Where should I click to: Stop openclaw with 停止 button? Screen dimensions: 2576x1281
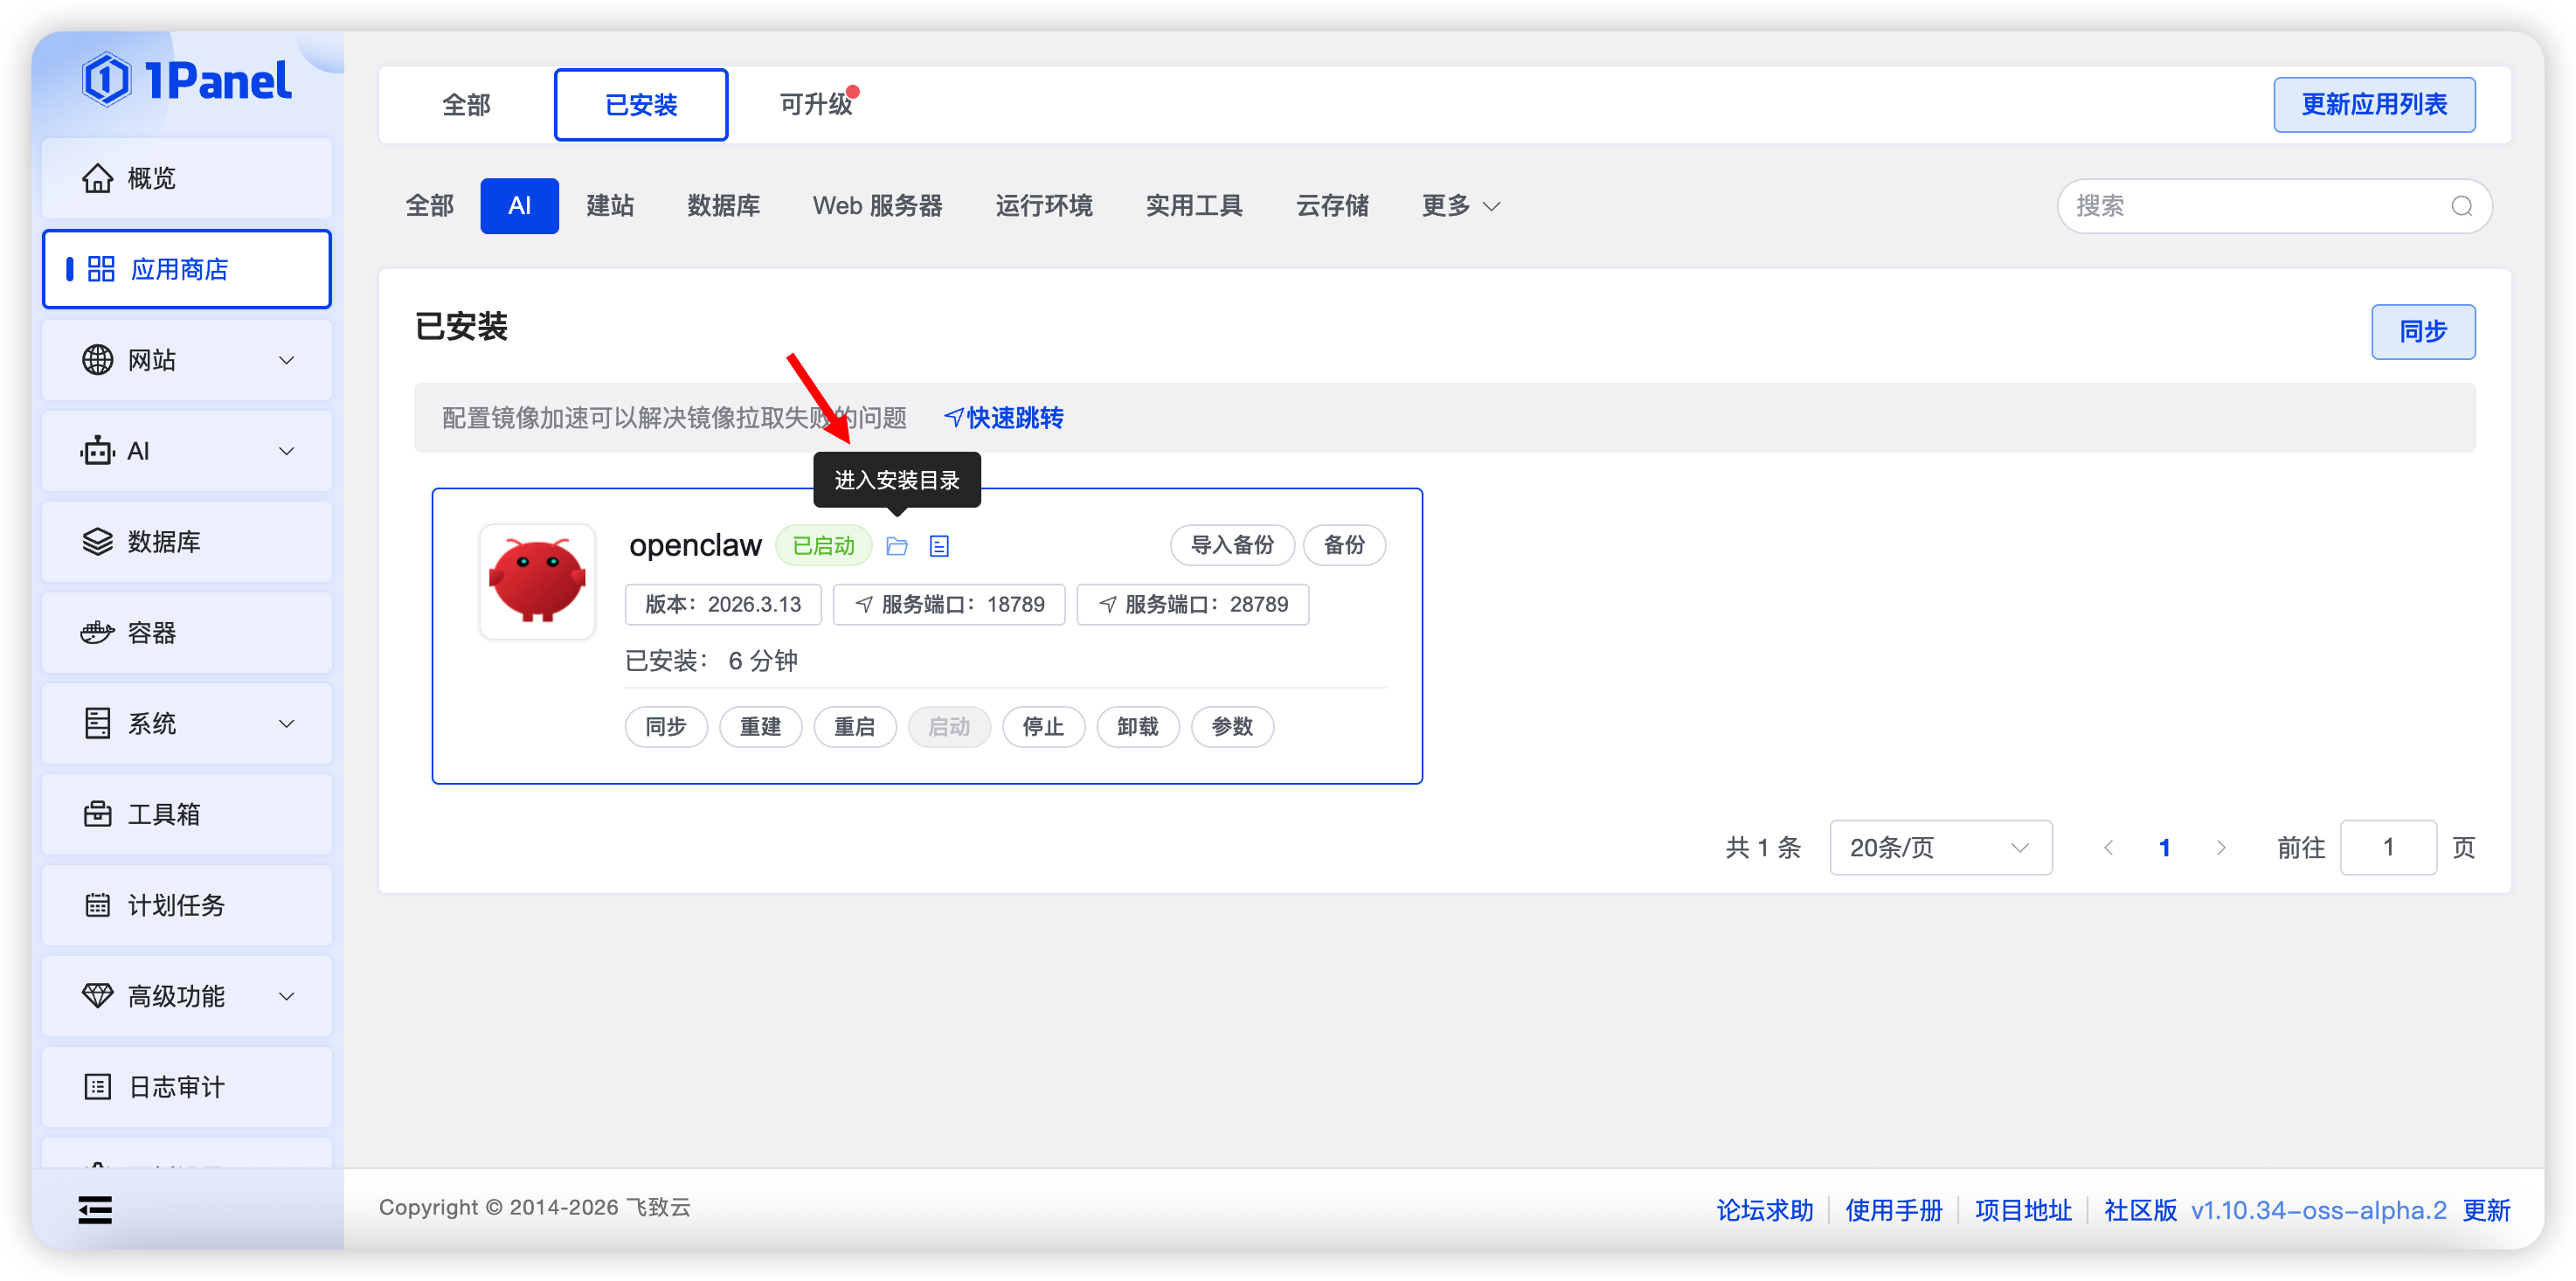click(x=1042, y=727)
